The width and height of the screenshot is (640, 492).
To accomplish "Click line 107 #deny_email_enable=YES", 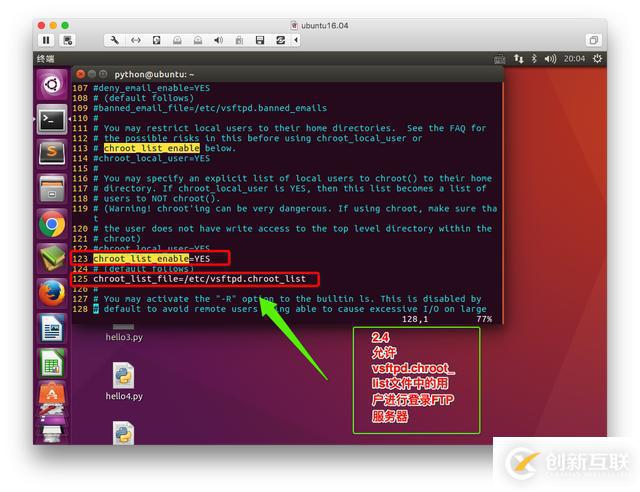I will (x=151, y=88).
